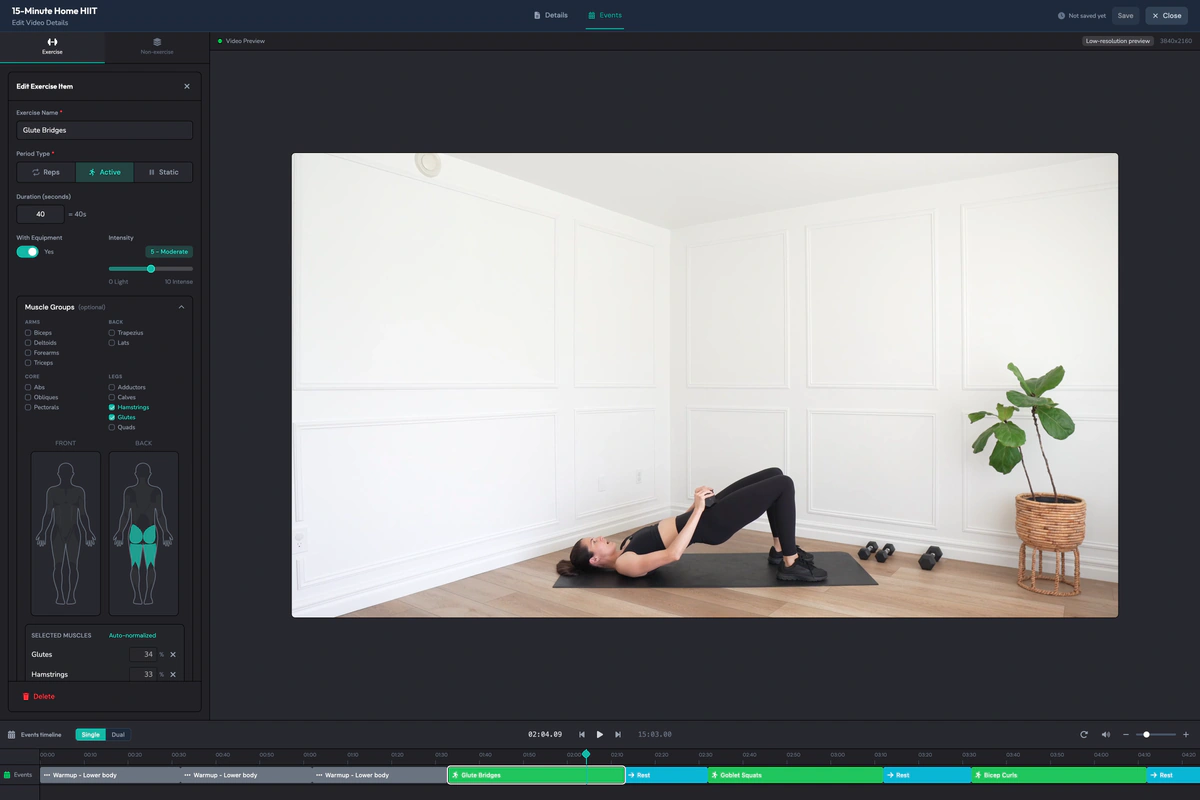Click the 5 - Moderate intensity badge

pos(169,252)
